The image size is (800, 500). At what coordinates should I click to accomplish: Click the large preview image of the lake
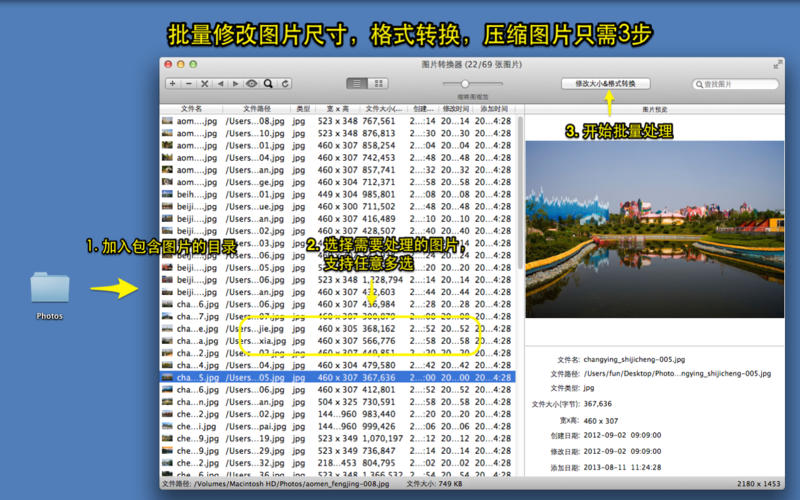654,229
